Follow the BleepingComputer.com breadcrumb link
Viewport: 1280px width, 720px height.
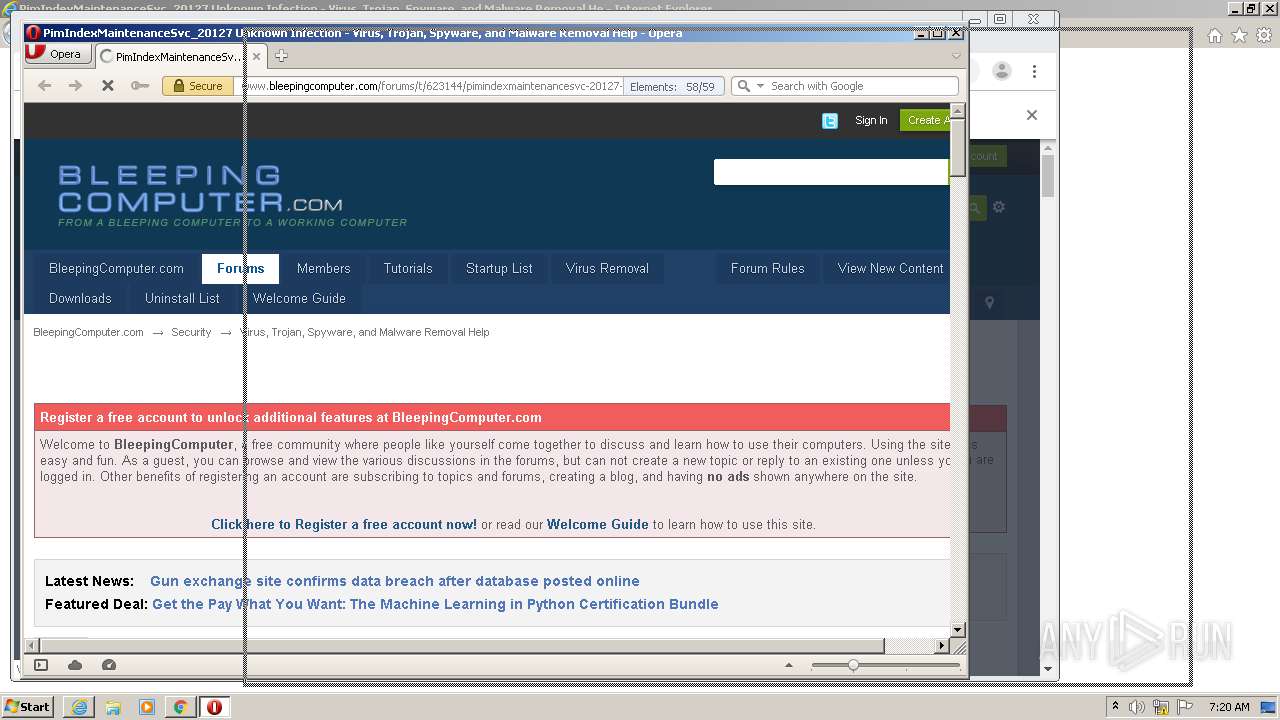pos(88,332)
